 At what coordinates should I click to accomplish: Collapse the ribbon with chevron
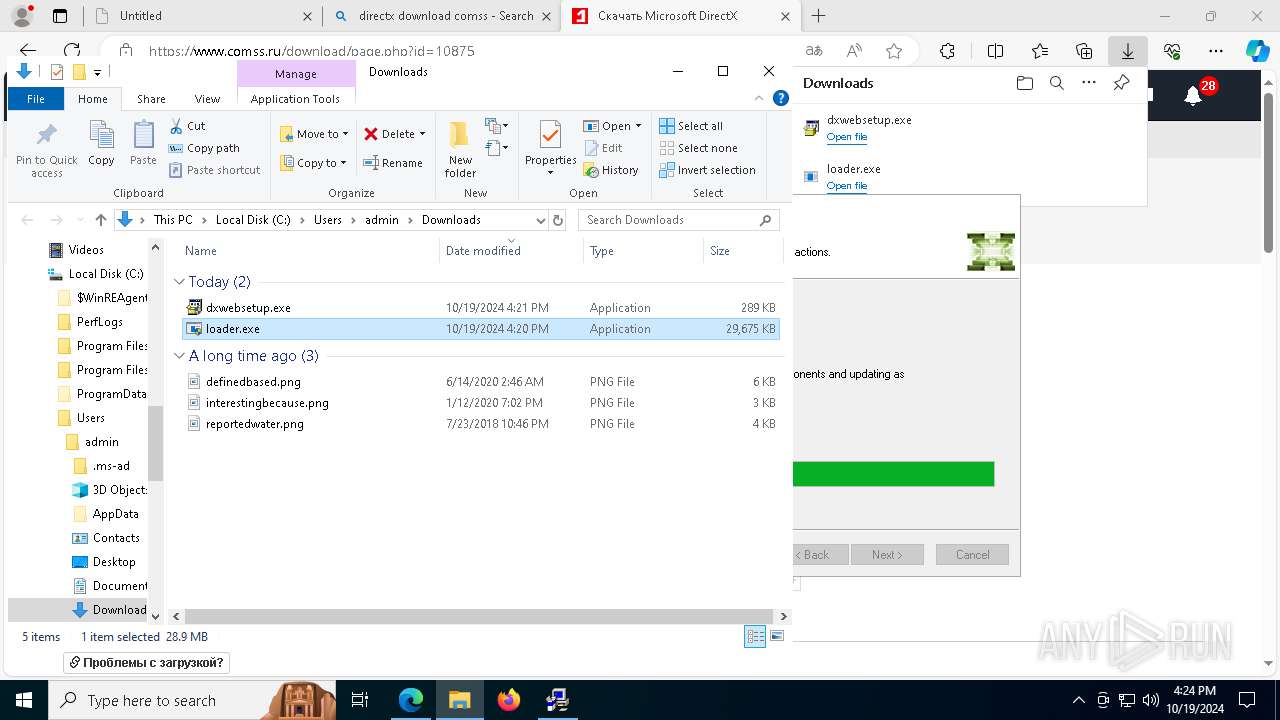760,98
